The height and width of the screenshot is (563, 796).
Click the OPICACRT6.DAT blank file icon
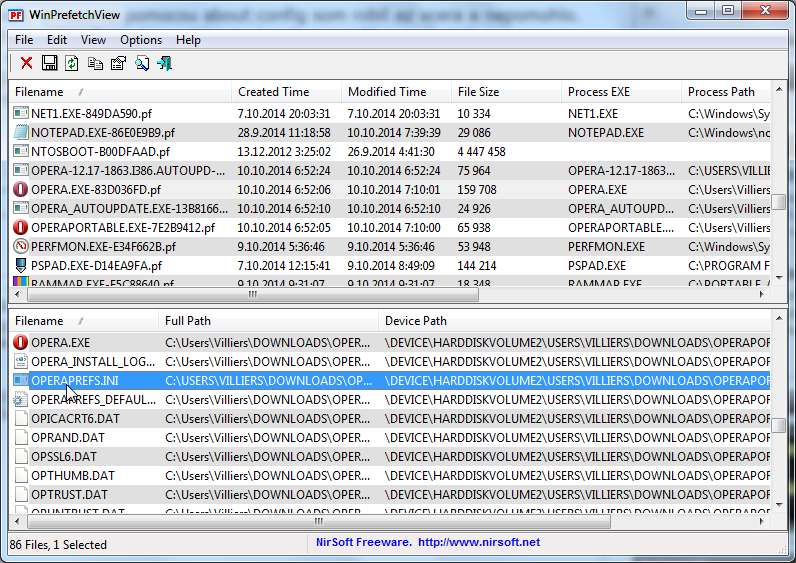click(20, 418)
